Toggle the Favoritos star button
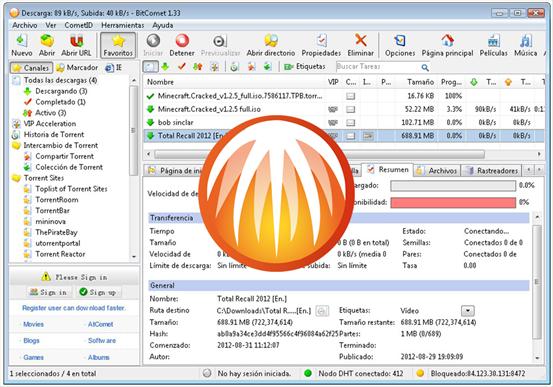This screenshot has height=387, width=553. tap(118, 45)
